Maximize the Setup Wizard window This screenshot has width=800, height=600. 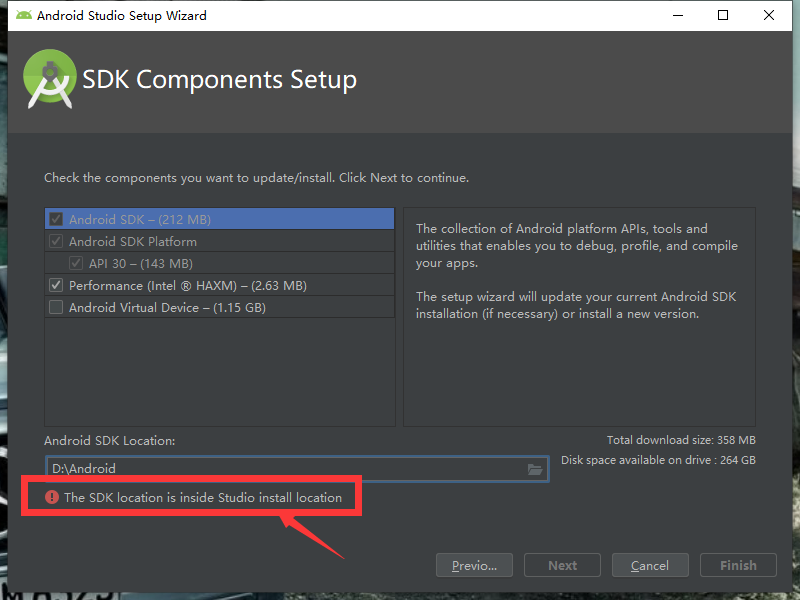(723, 15)
